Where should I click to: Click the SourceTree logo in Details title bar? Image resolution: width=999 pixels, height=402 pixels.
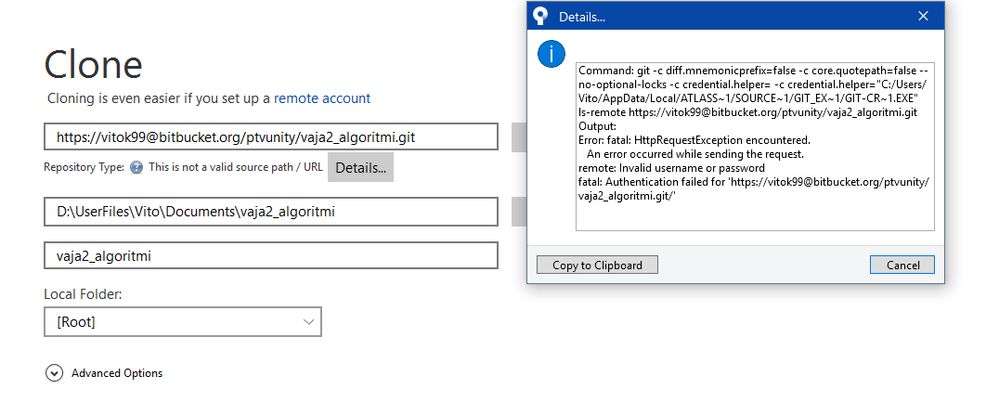pyautogui.click(x=541, y=17)
